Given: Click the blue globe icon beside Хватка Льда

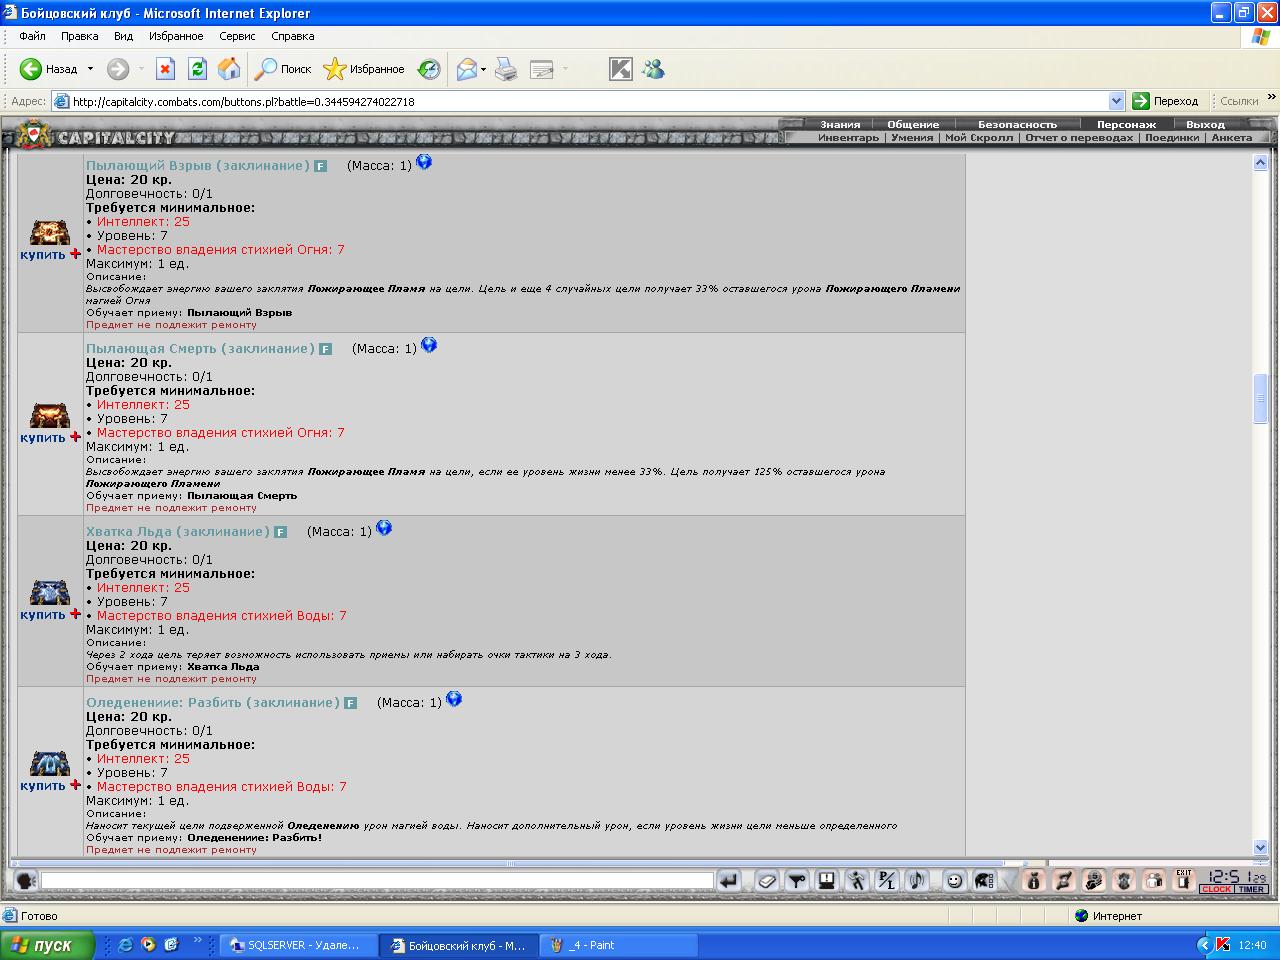Looking at the screenshot, I should point(384,528).
